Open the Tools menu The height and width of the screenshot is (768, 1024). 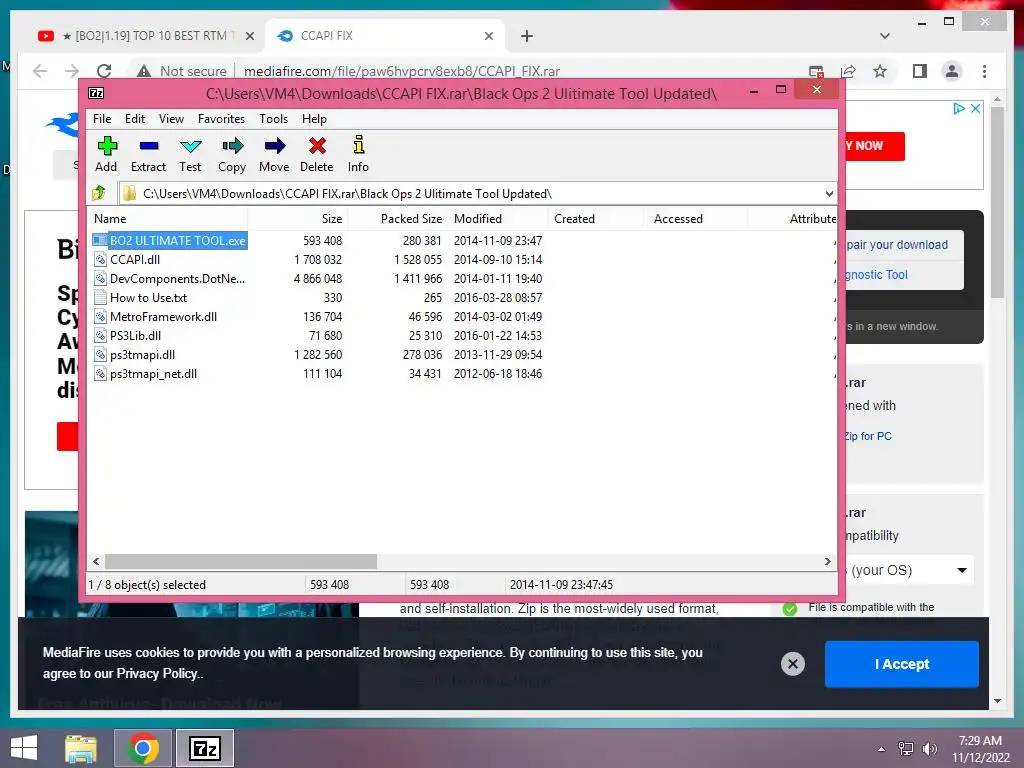pyautogui.click(x=273, y=119)
